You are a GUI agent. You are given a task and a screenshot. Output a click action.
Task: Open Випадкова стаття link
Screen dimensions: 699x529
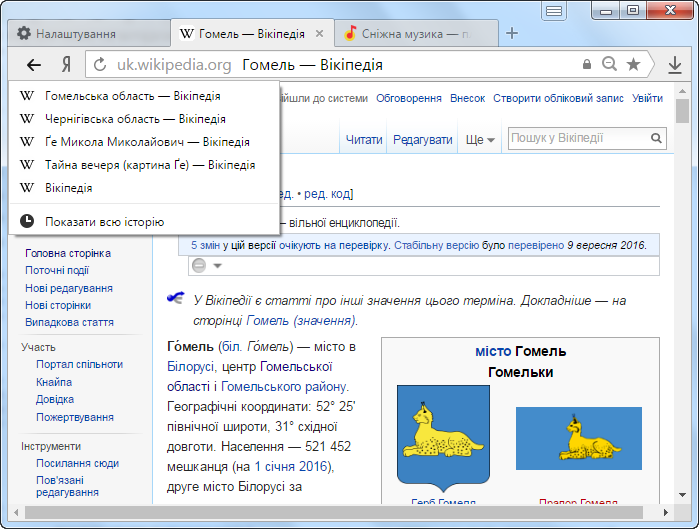pyautogui.click(x=69, y=322)
